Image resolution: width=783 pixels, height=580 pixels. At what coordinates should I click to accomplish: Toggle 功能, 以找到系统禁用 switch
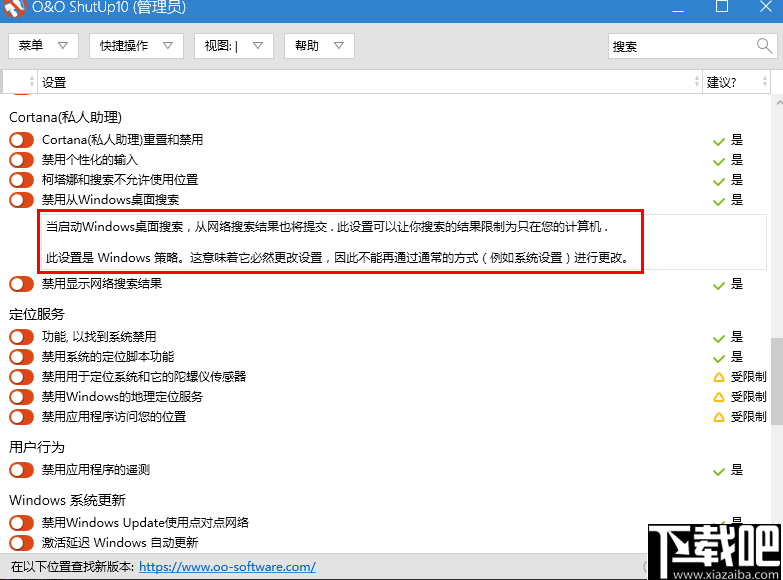(x=21, y=337)
